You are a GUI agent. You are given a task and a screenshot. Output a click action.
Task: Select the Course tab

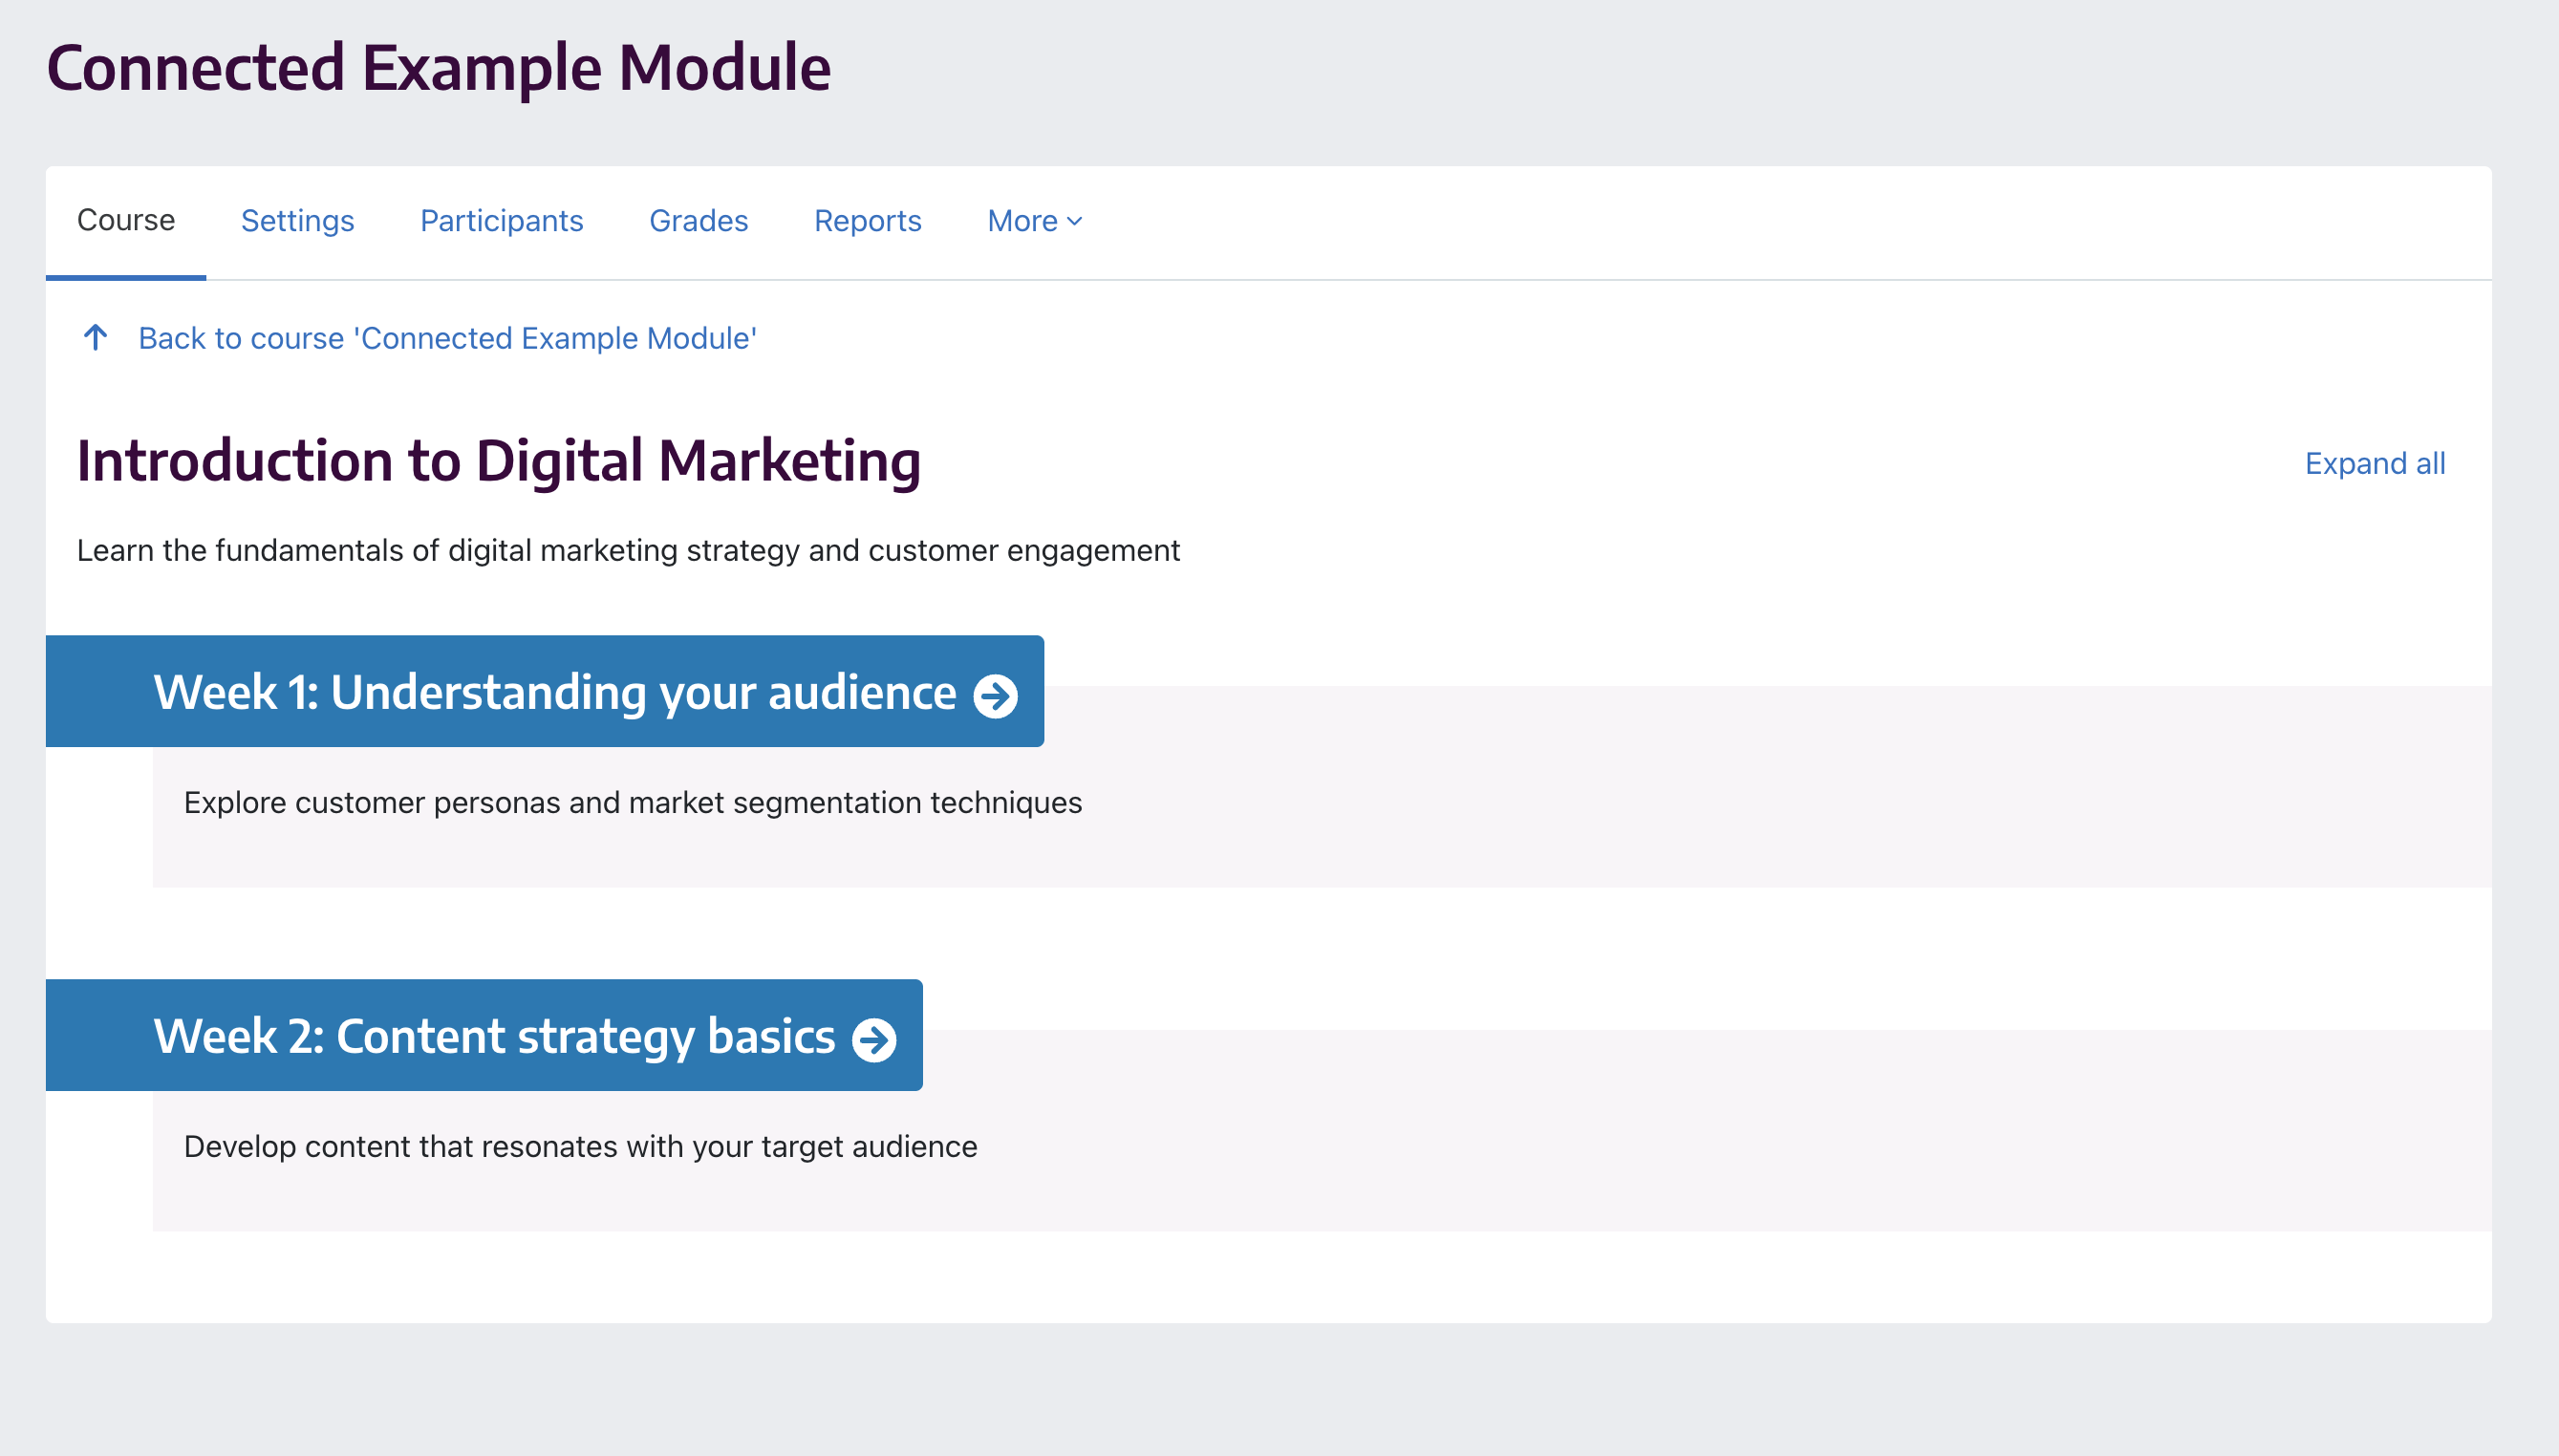(x=125, y=221)
